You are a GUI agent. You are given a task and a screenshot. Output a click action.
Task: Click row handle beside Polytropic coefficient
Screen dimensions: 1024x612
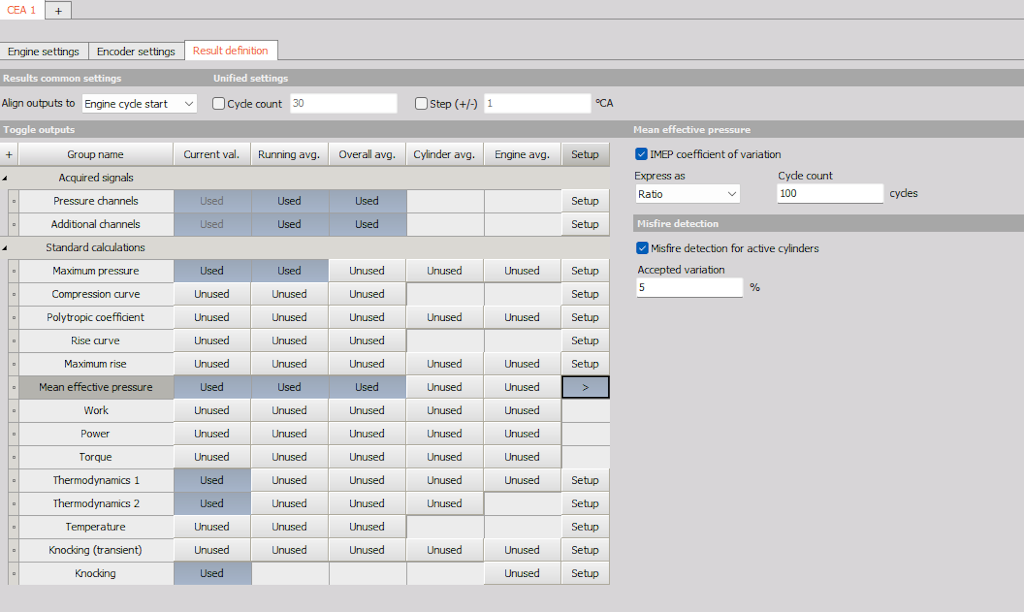pos(14,317)
